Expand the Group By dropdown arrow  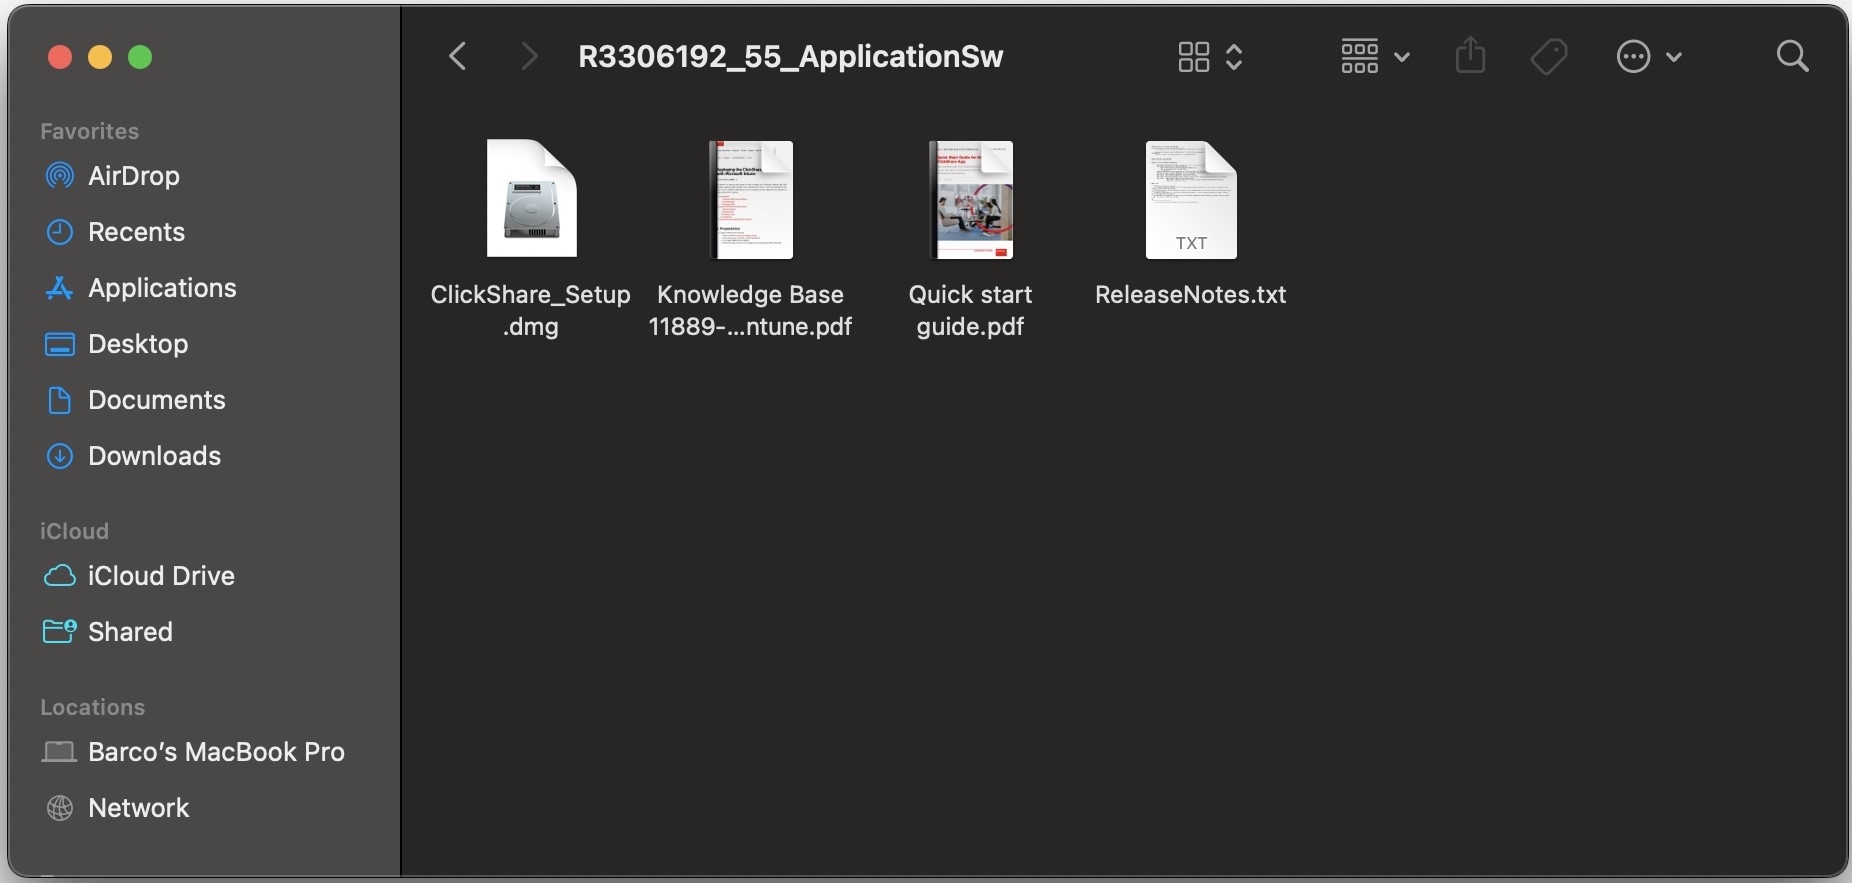click(x=1402, y=57)
